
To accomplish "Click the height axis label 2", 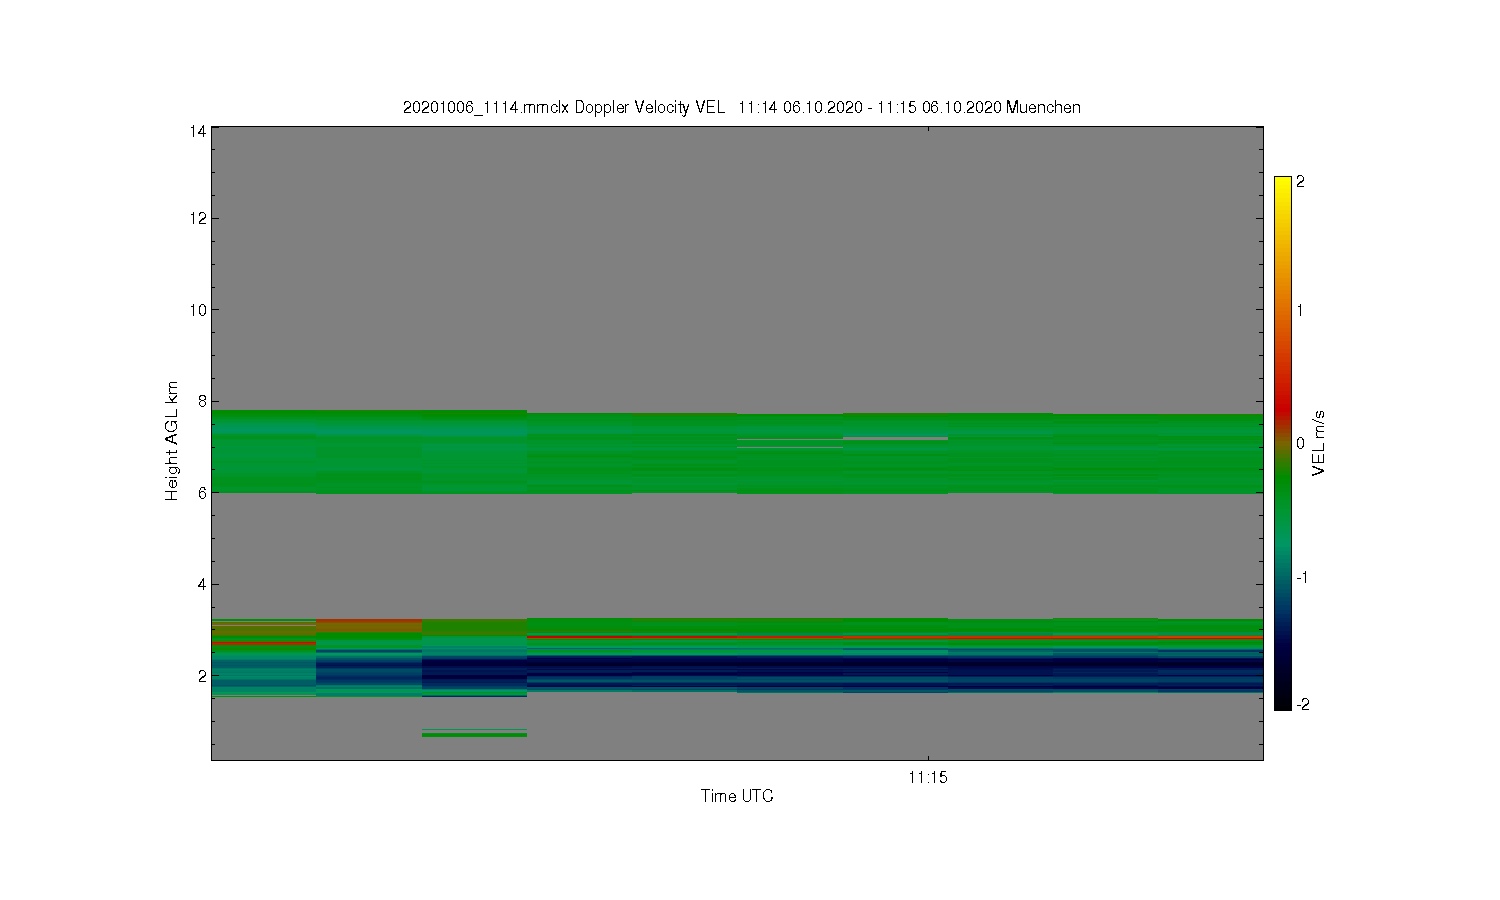I will point(202,676).
